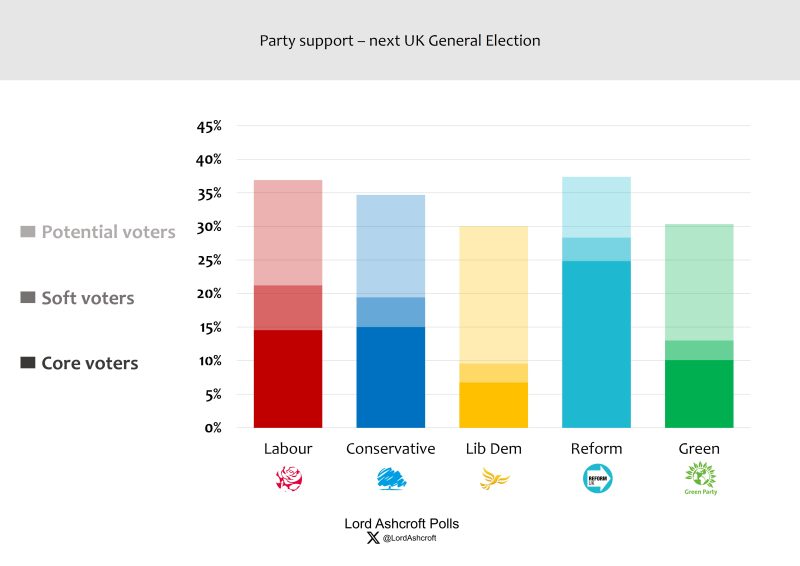Image resolution: width=800 pixels, height=566 pixels.
Task: Click the 45% y-axis label
Action: 208,127
